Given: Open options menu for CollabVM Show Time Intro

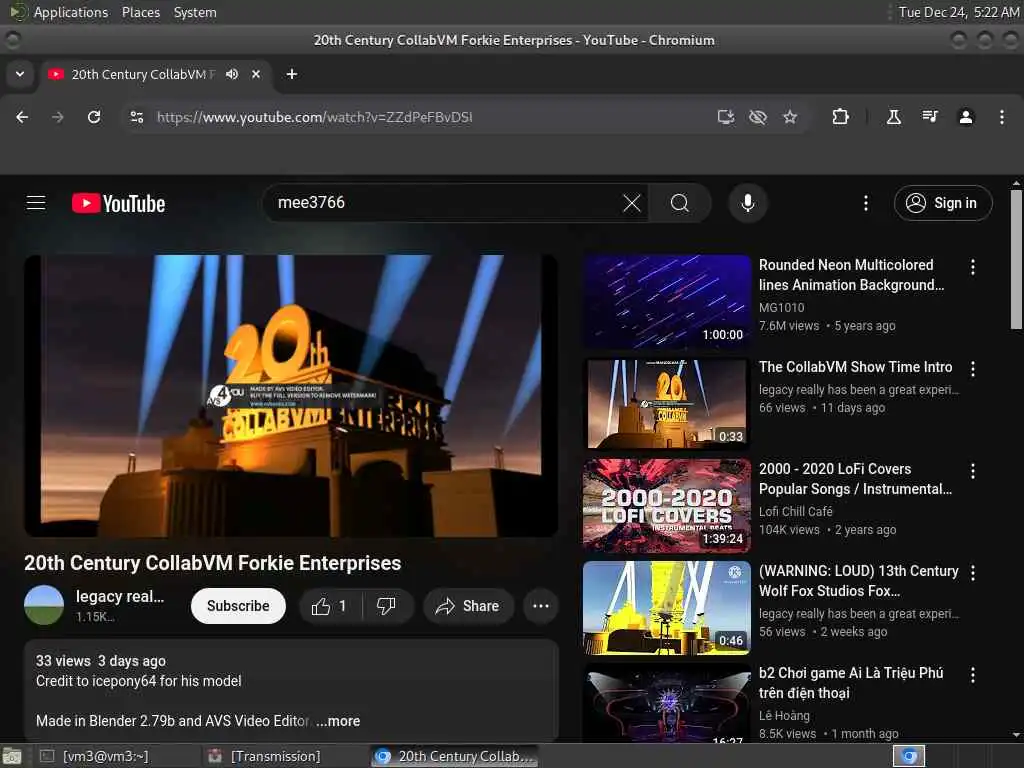Looking at the screenshot, I should pyautogui.click(x=972, y=369).
